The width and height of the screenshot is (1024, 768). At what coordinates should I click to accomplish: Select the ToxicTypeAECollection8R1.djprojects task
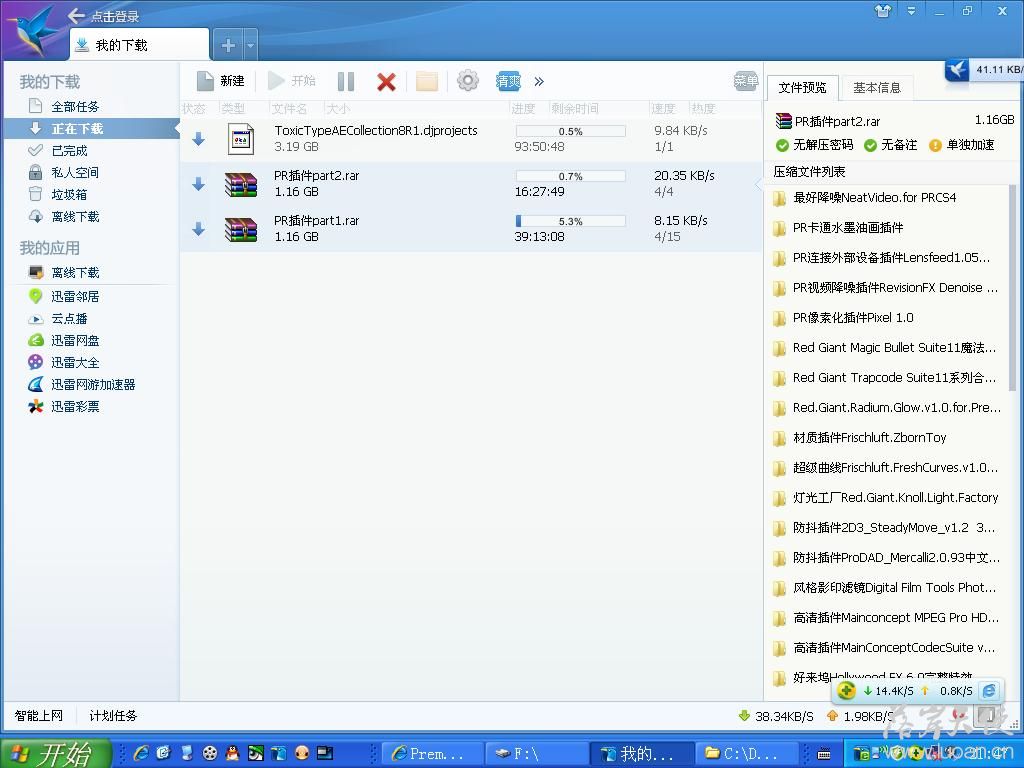click(x=471, y=138)
